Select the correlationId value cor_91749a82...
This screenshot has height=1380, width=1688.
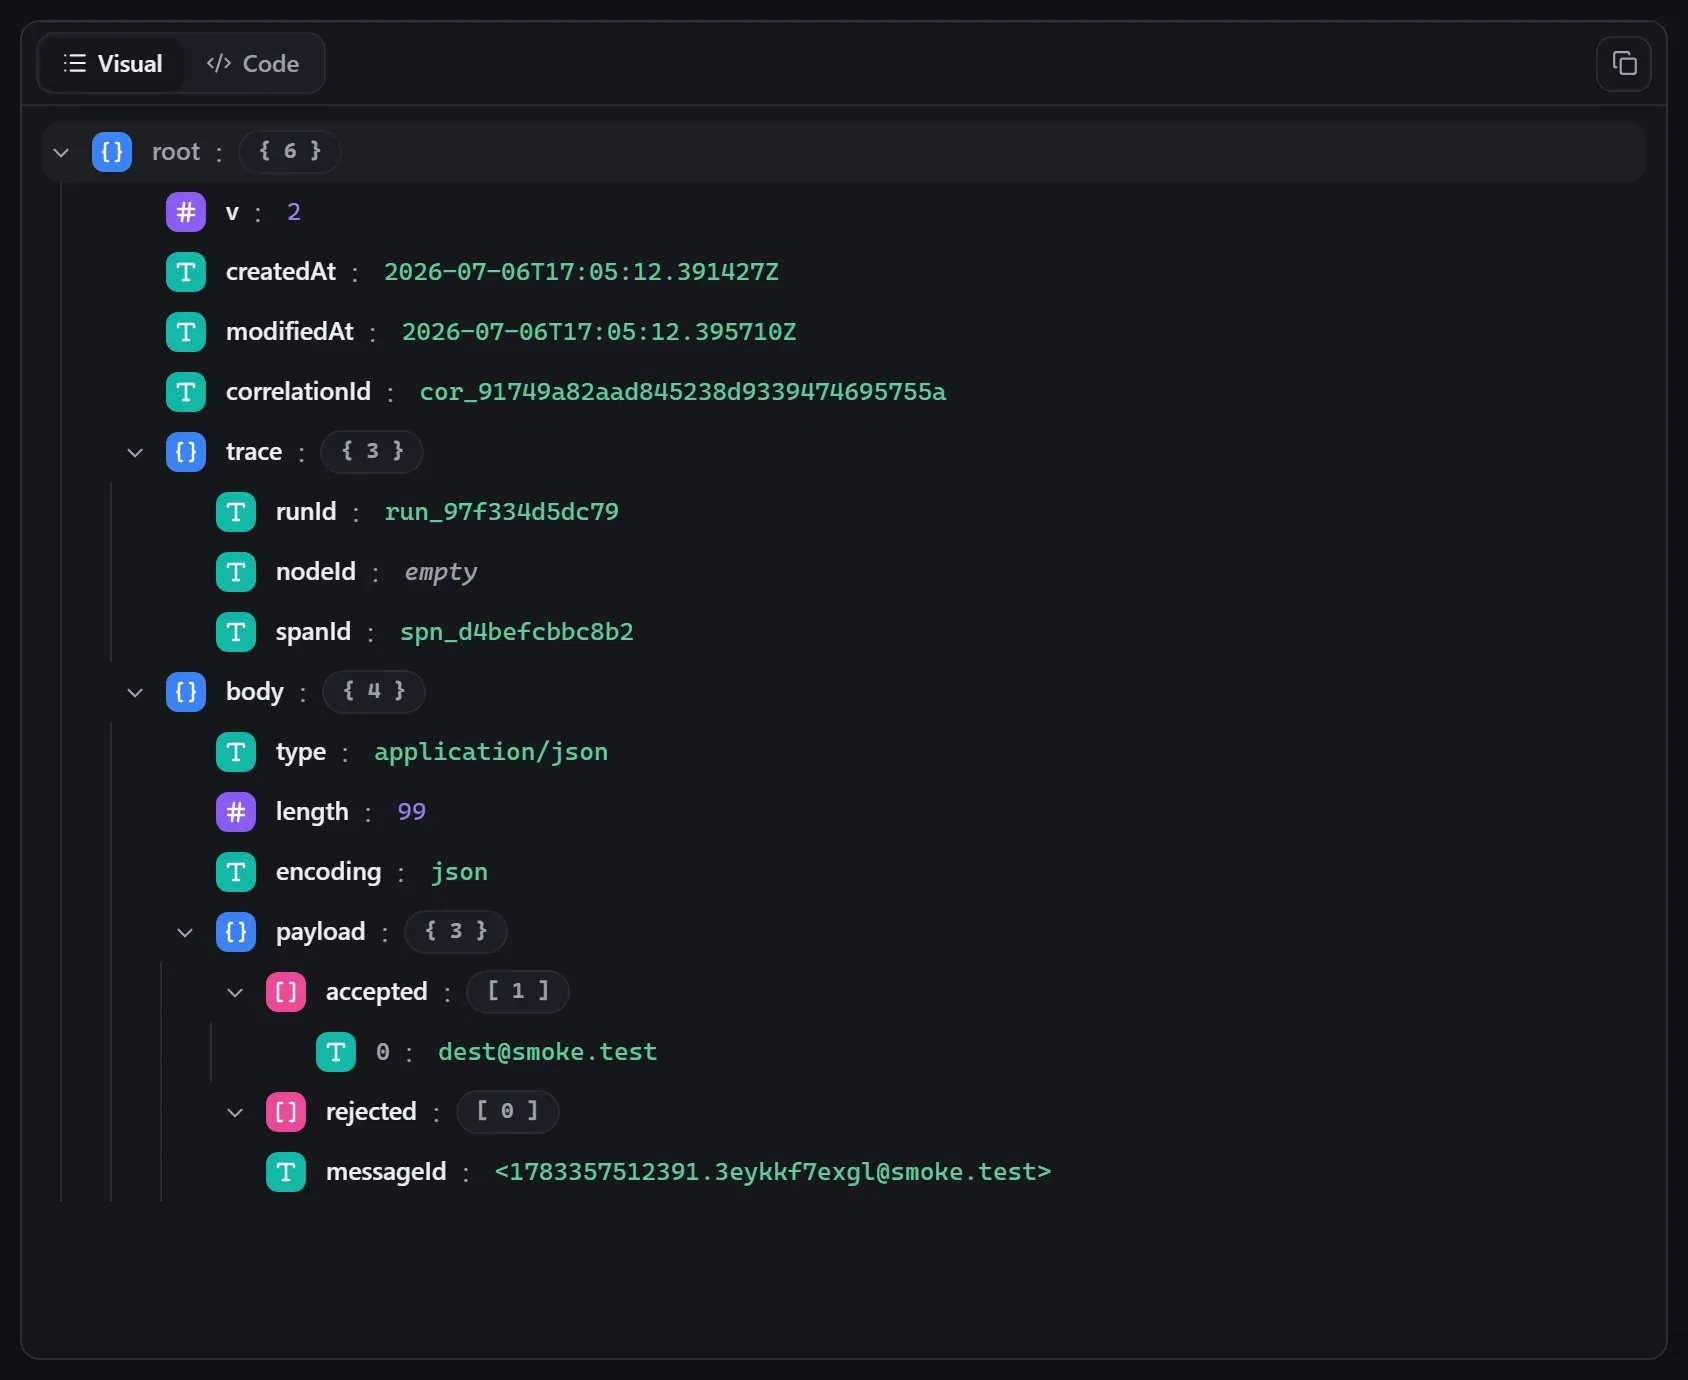click(683, 392)
